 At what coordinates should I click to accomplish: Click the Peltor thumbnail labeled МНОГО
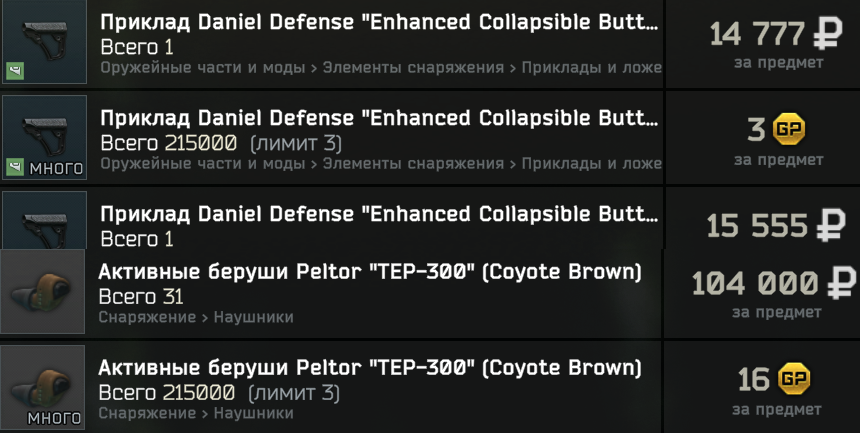(x=43, y=387)
